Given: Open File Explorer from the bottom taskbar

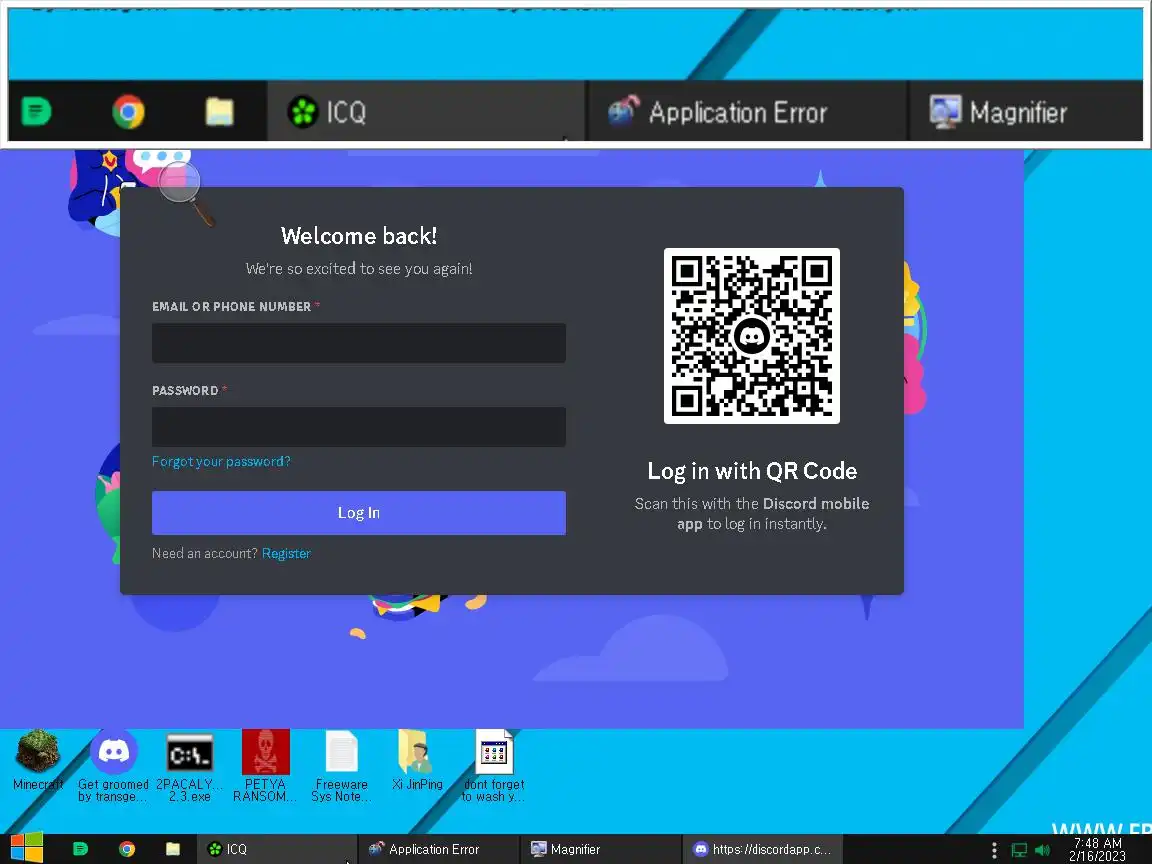Looking at the screenshot, I should [x=173, y=849].
